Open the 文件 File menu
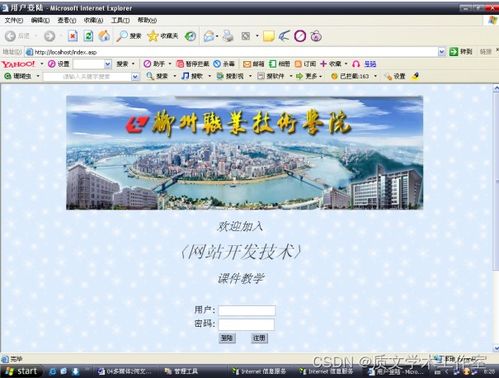 [x=14, y=21]
